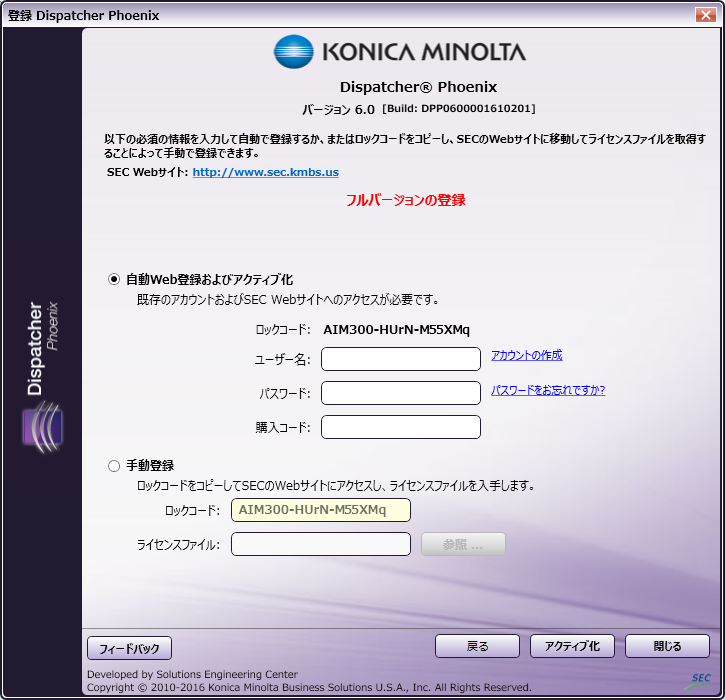Click the manual ロックコード field
Screen dimensions: 725x700
pyautogui.click(x=321, y=510)
